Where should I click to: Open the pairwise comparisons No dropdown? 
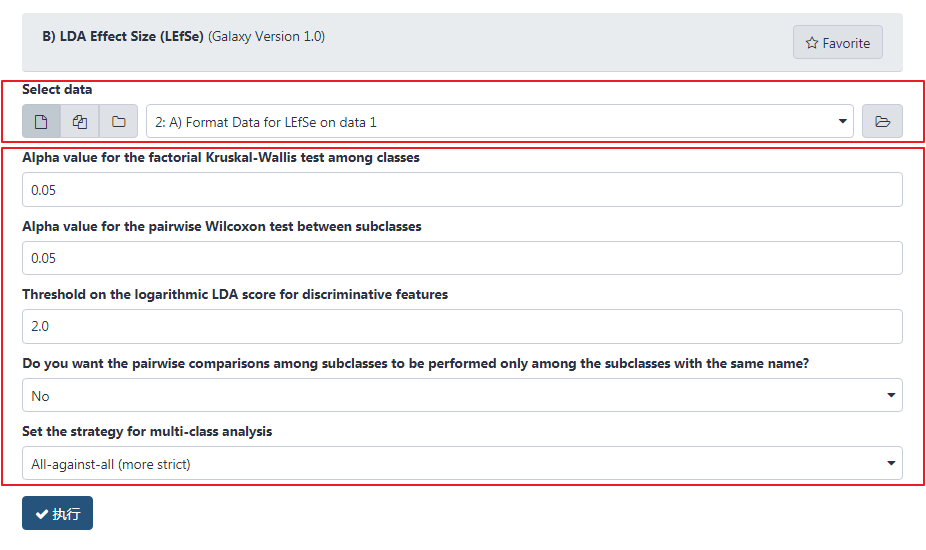462,395
